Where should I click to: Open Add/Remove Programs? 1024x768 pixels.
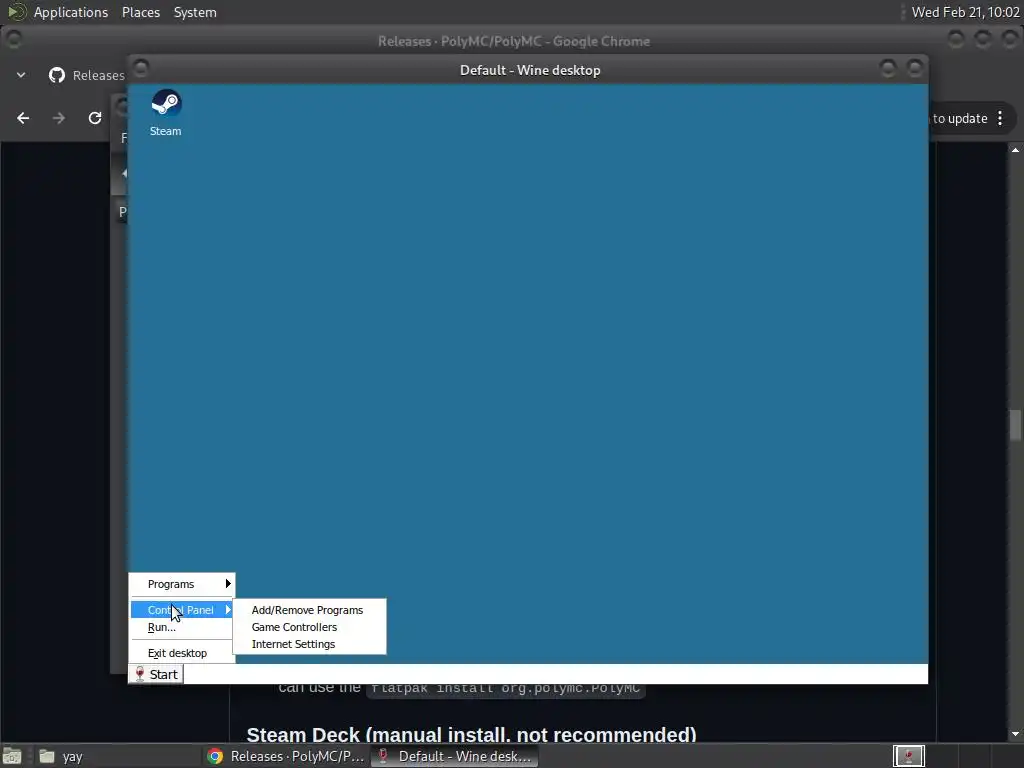click(x=307, y=610)
